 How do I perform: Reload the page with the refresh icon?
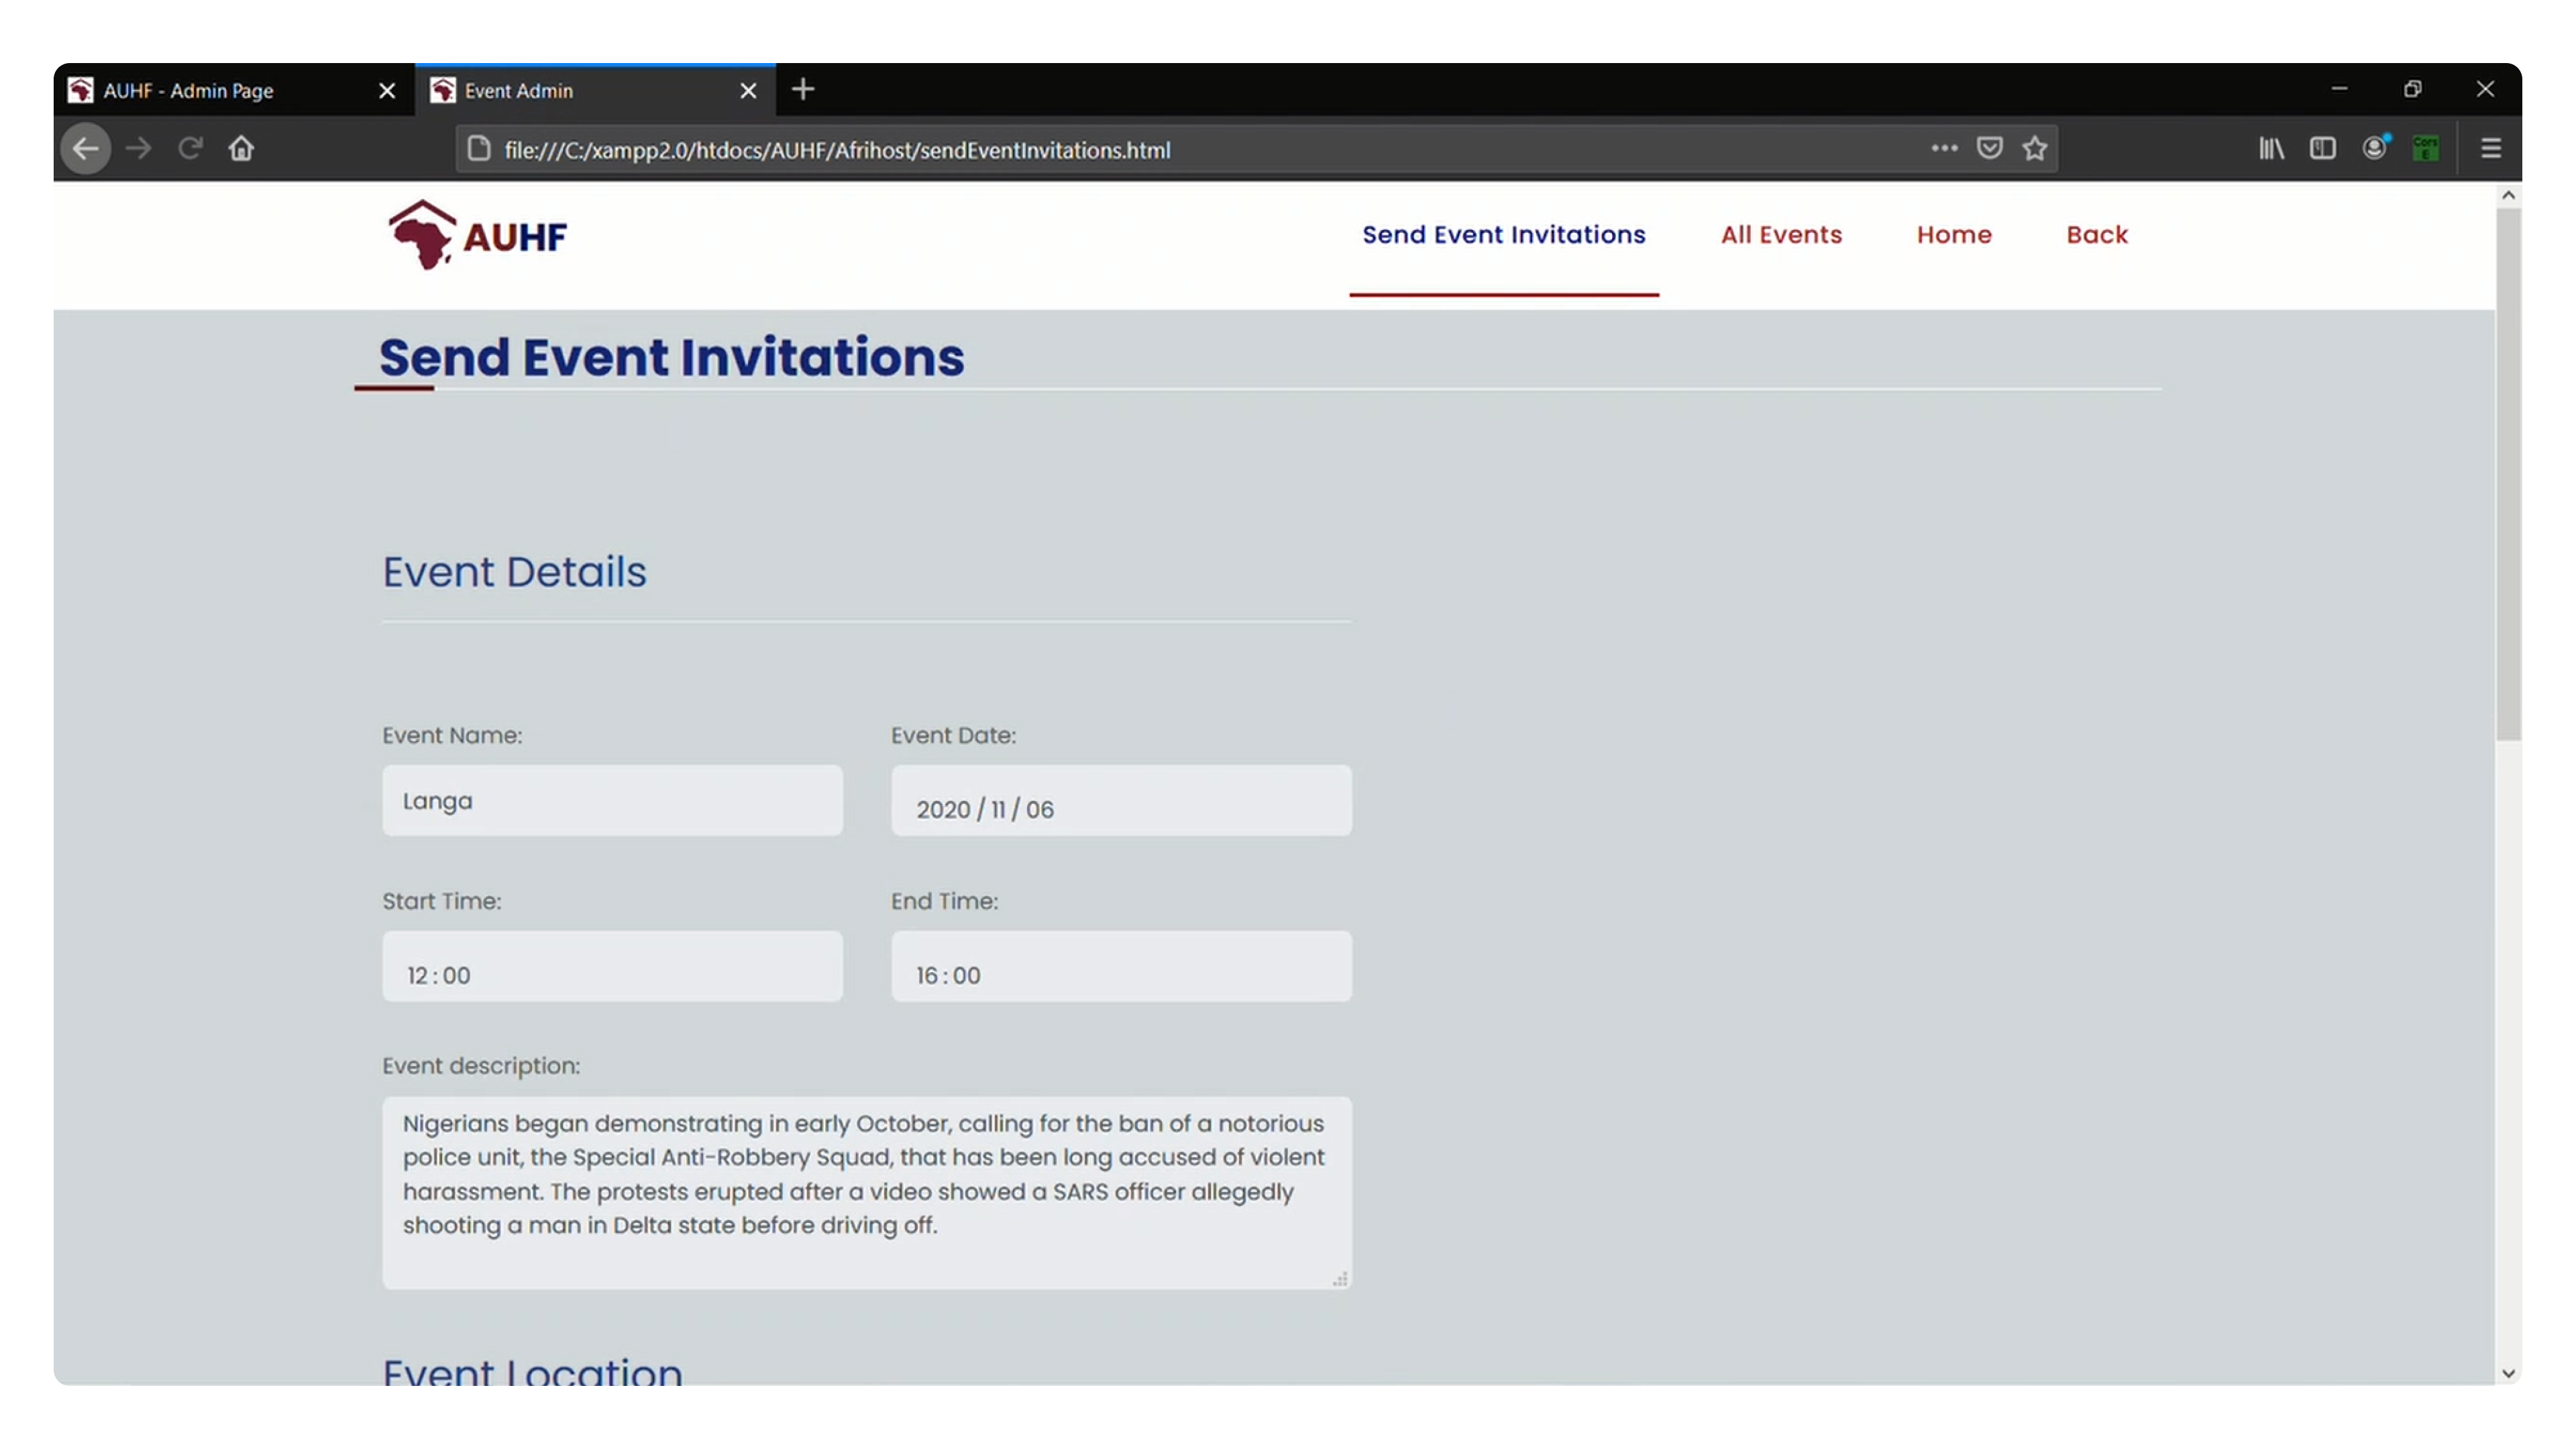tap(190, 149)
